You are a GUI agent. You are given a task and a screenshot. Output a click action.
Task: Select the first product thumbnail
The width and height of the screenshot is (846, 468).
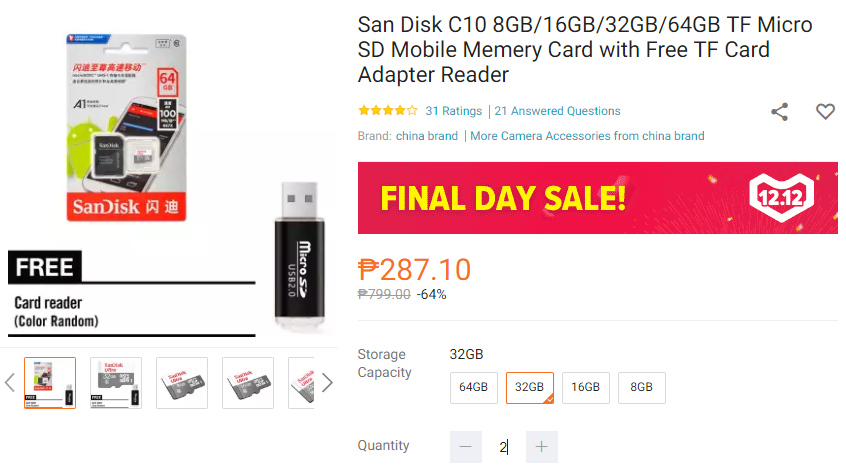[x=50, y=383]
